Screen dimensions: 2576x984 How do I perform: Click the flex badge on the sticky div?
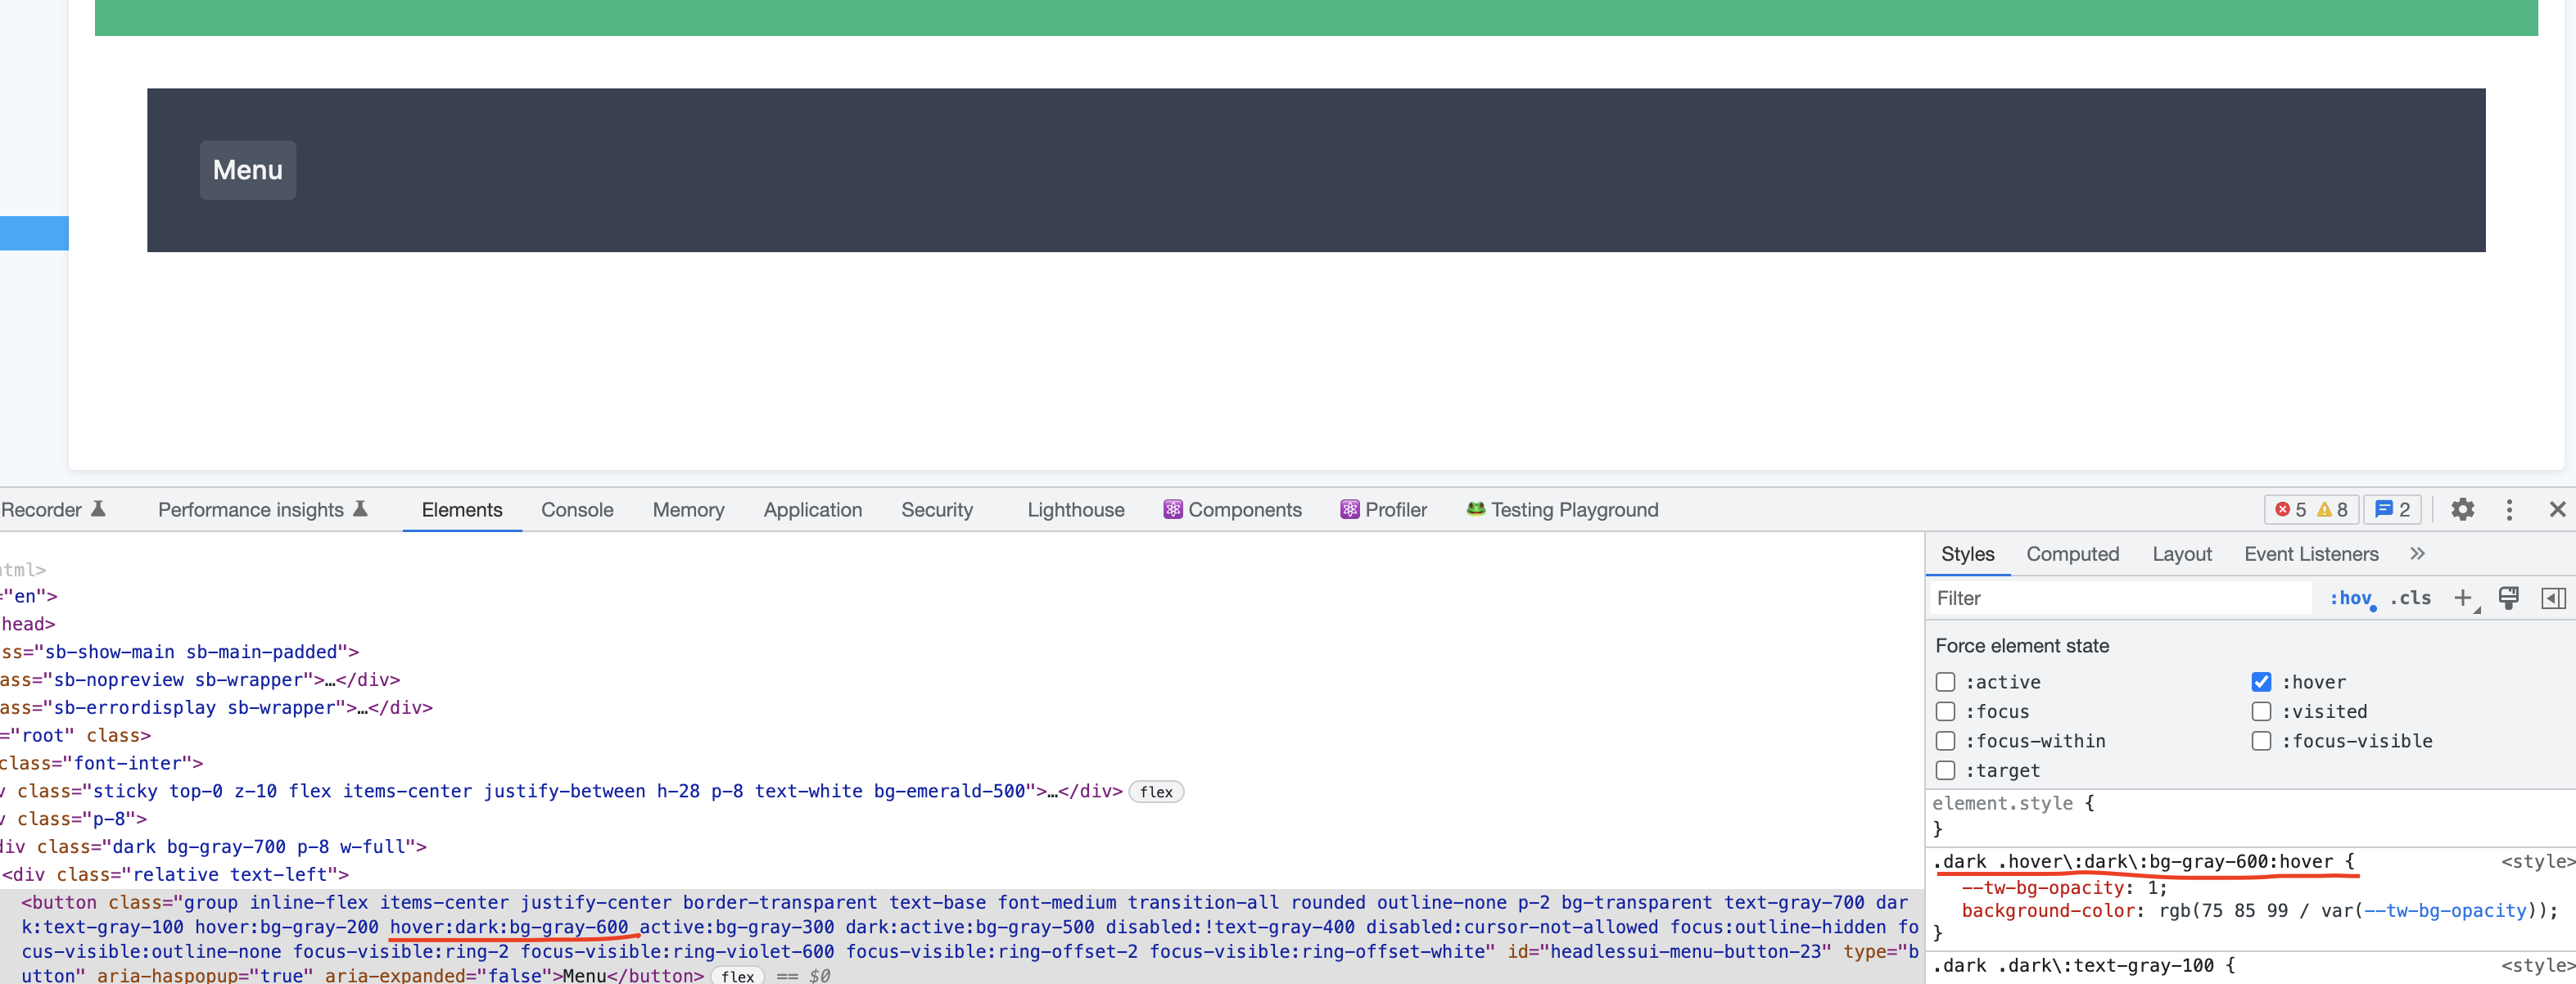pyautogui.click(x=1157, y=791)
